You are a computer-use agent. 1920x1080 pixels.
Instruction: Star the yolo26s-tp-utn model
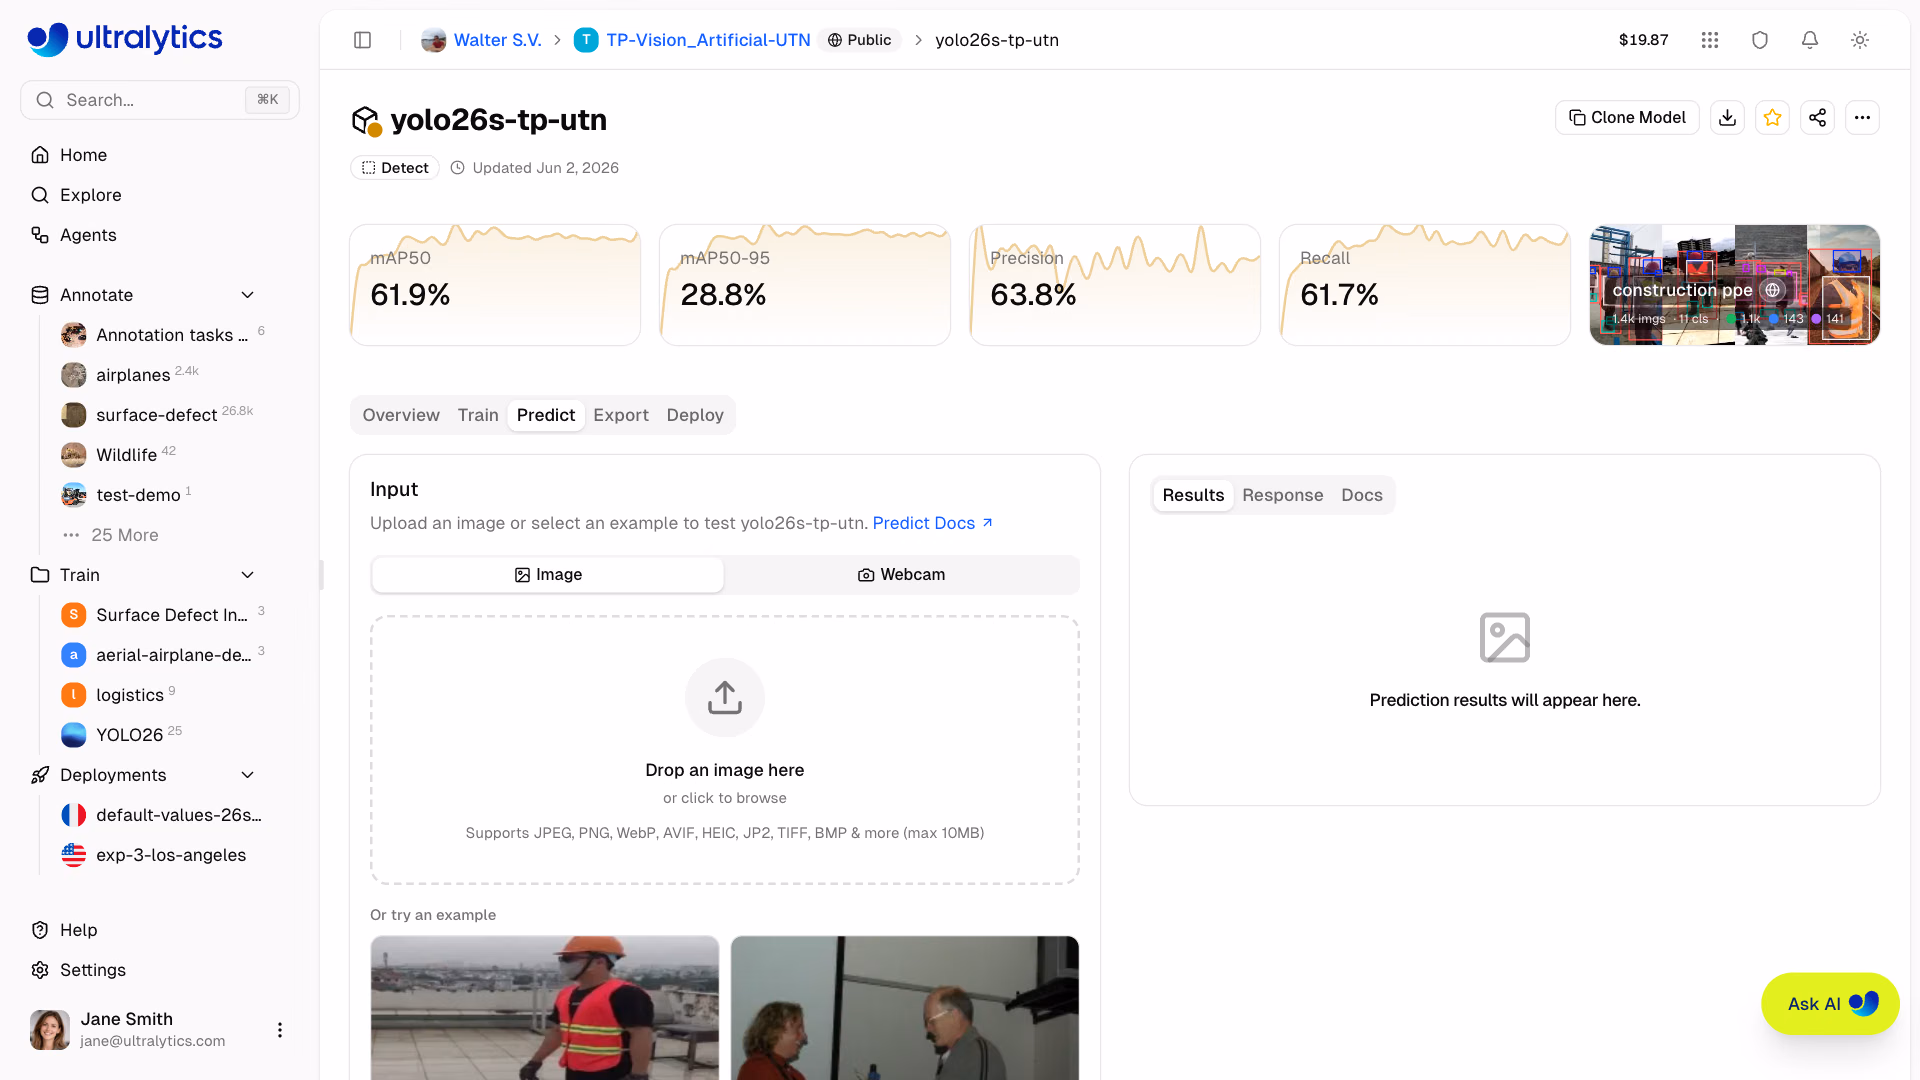[1772, 118]
